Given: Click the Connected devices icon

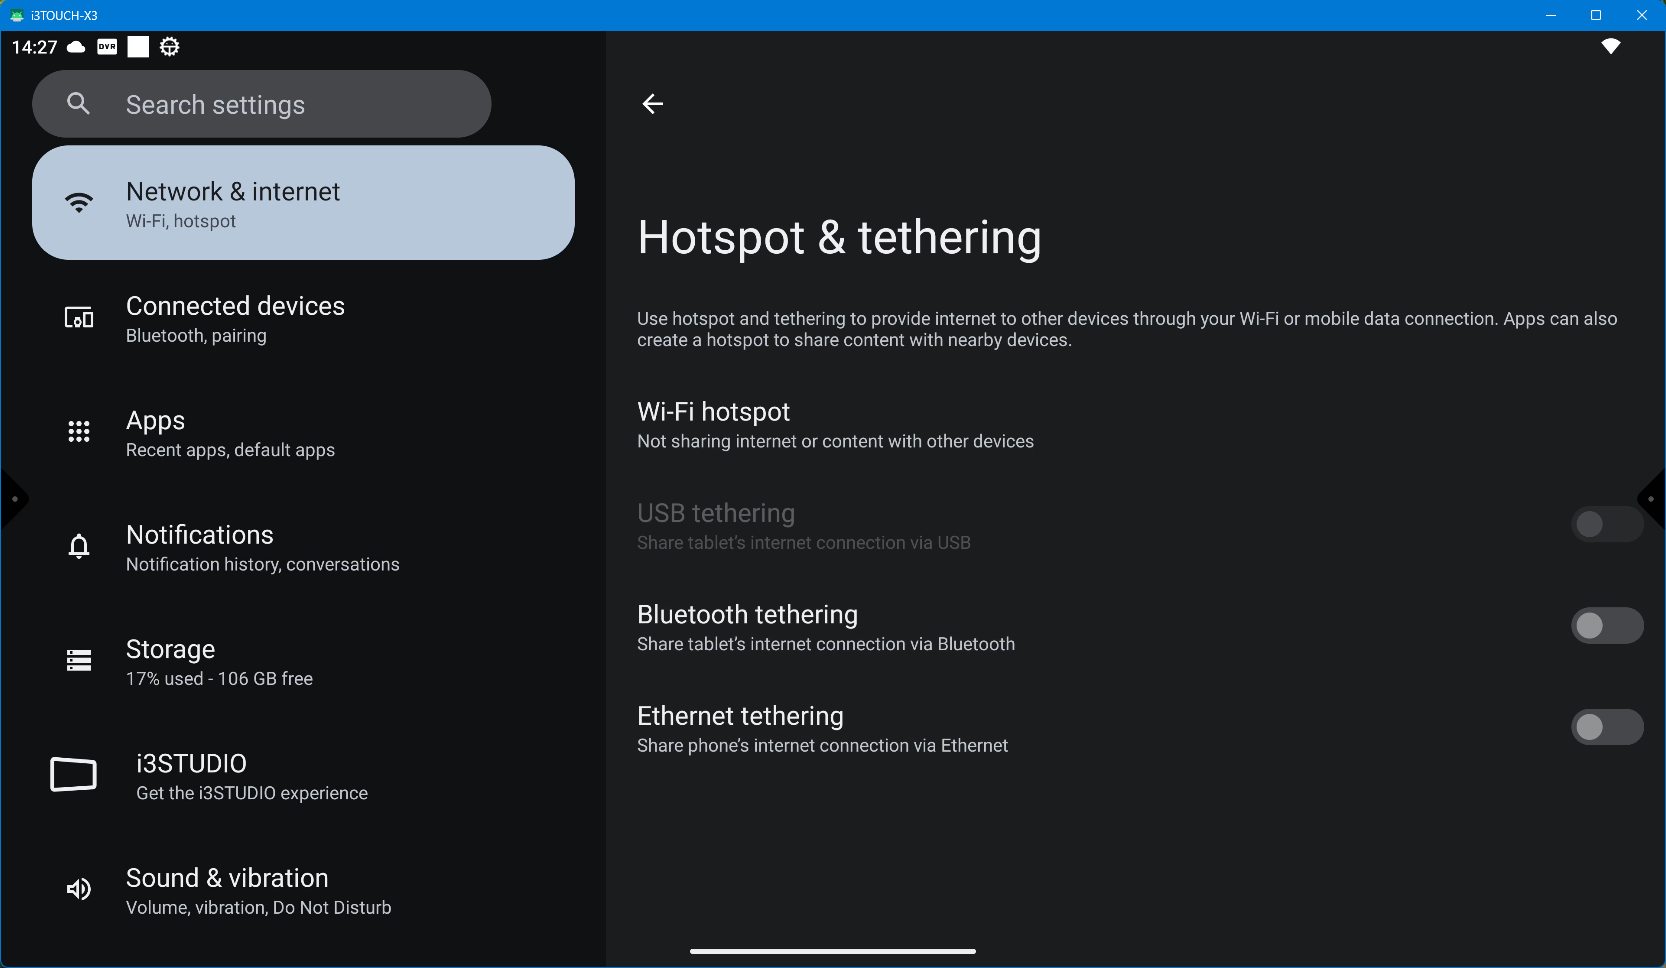Looking at the screenshot, I should (x=79, y=318).
